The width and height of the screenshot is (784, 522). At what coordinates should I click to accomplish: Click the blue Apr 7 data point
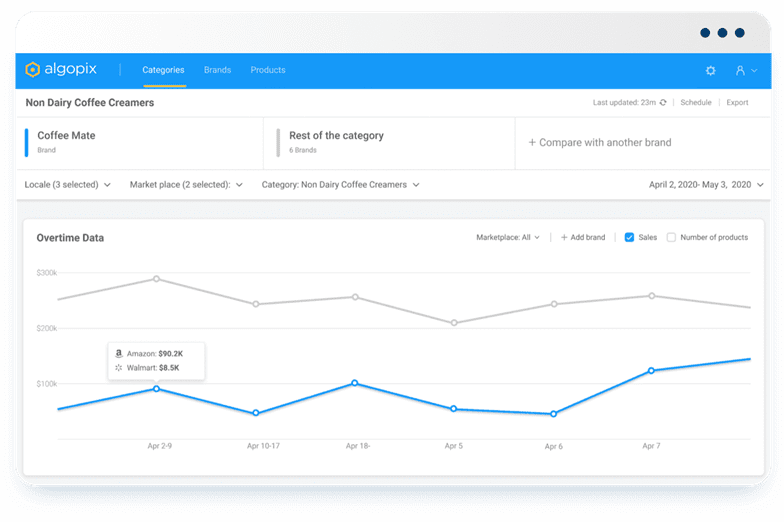click(x=651, y=370)
